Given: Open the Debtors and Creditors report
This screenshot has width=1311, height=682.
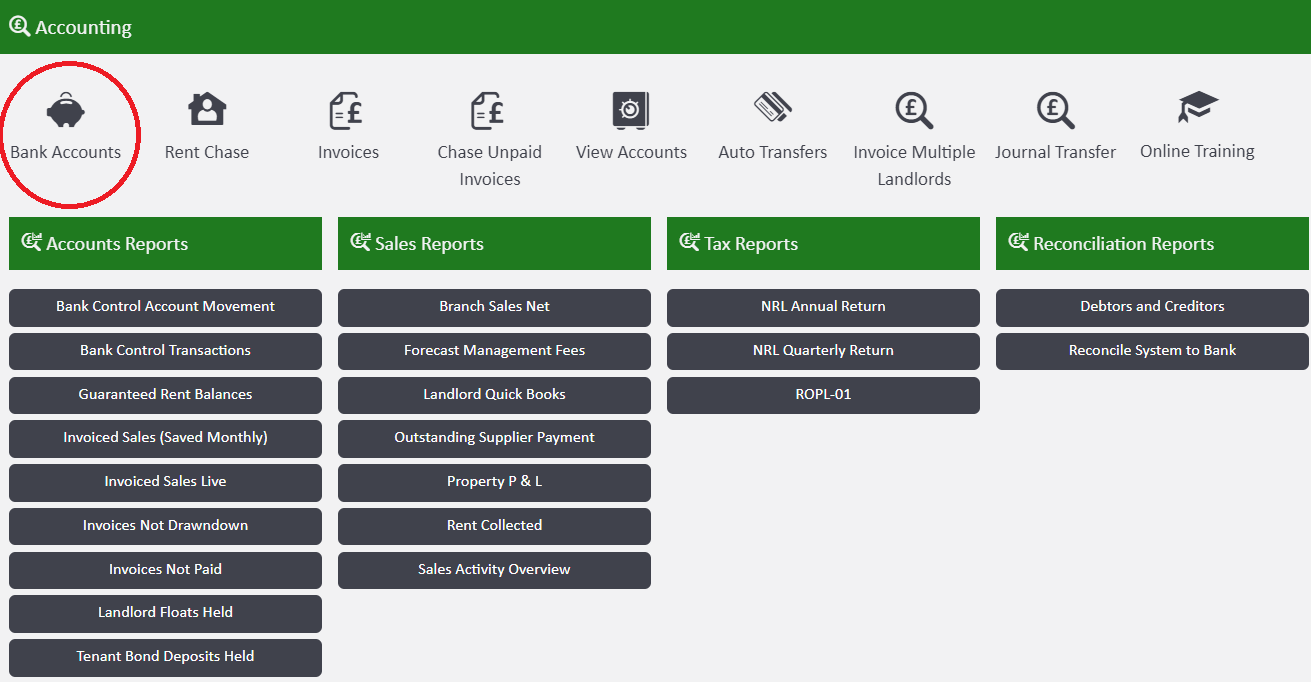Looking at the screenshot, I should pos(1152,307).
